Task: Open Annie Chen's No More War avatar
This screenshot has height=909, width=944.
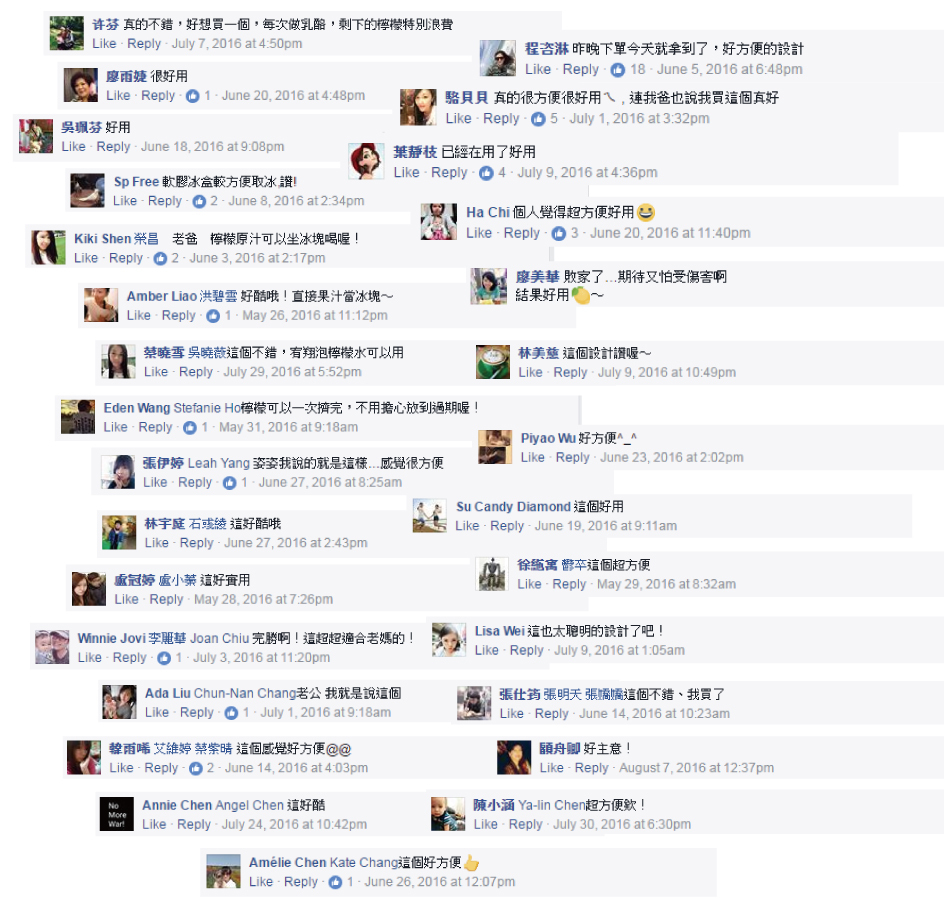Action: click(117, 814)
